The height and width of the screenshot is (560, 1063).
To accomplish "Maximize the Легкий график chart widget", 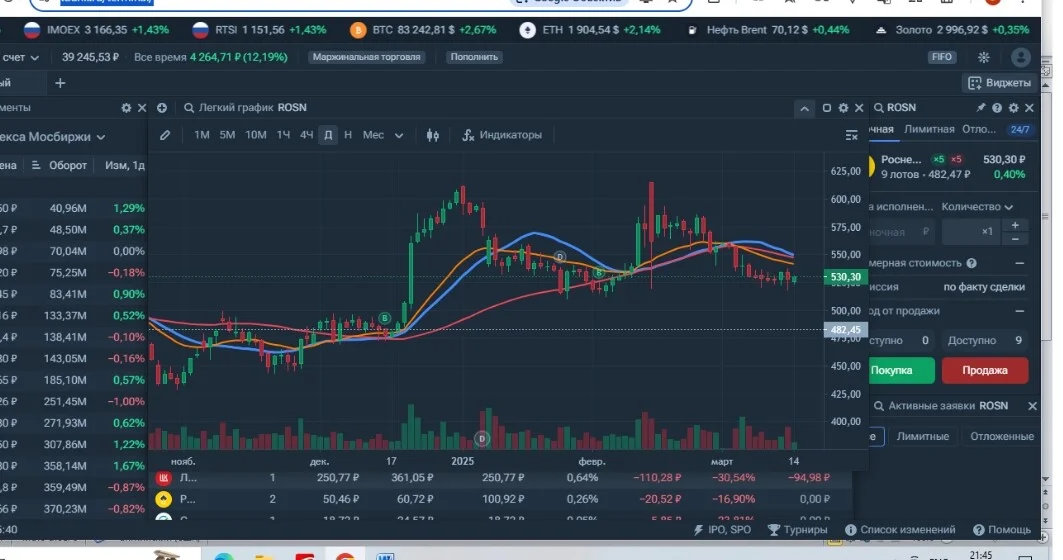I will 826,108.
